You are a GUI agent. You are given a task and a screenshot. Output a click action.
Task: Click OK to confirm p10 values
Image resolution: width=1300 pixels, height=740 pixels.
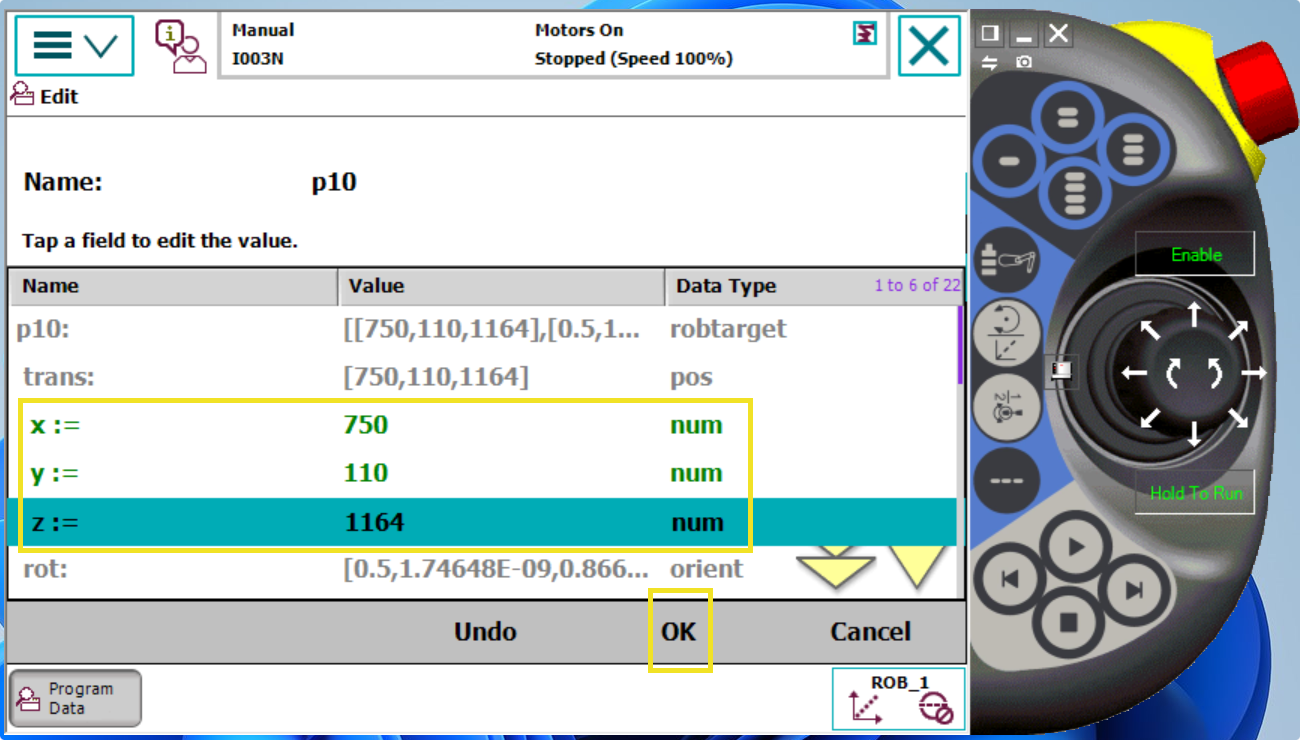pos(679,632)
